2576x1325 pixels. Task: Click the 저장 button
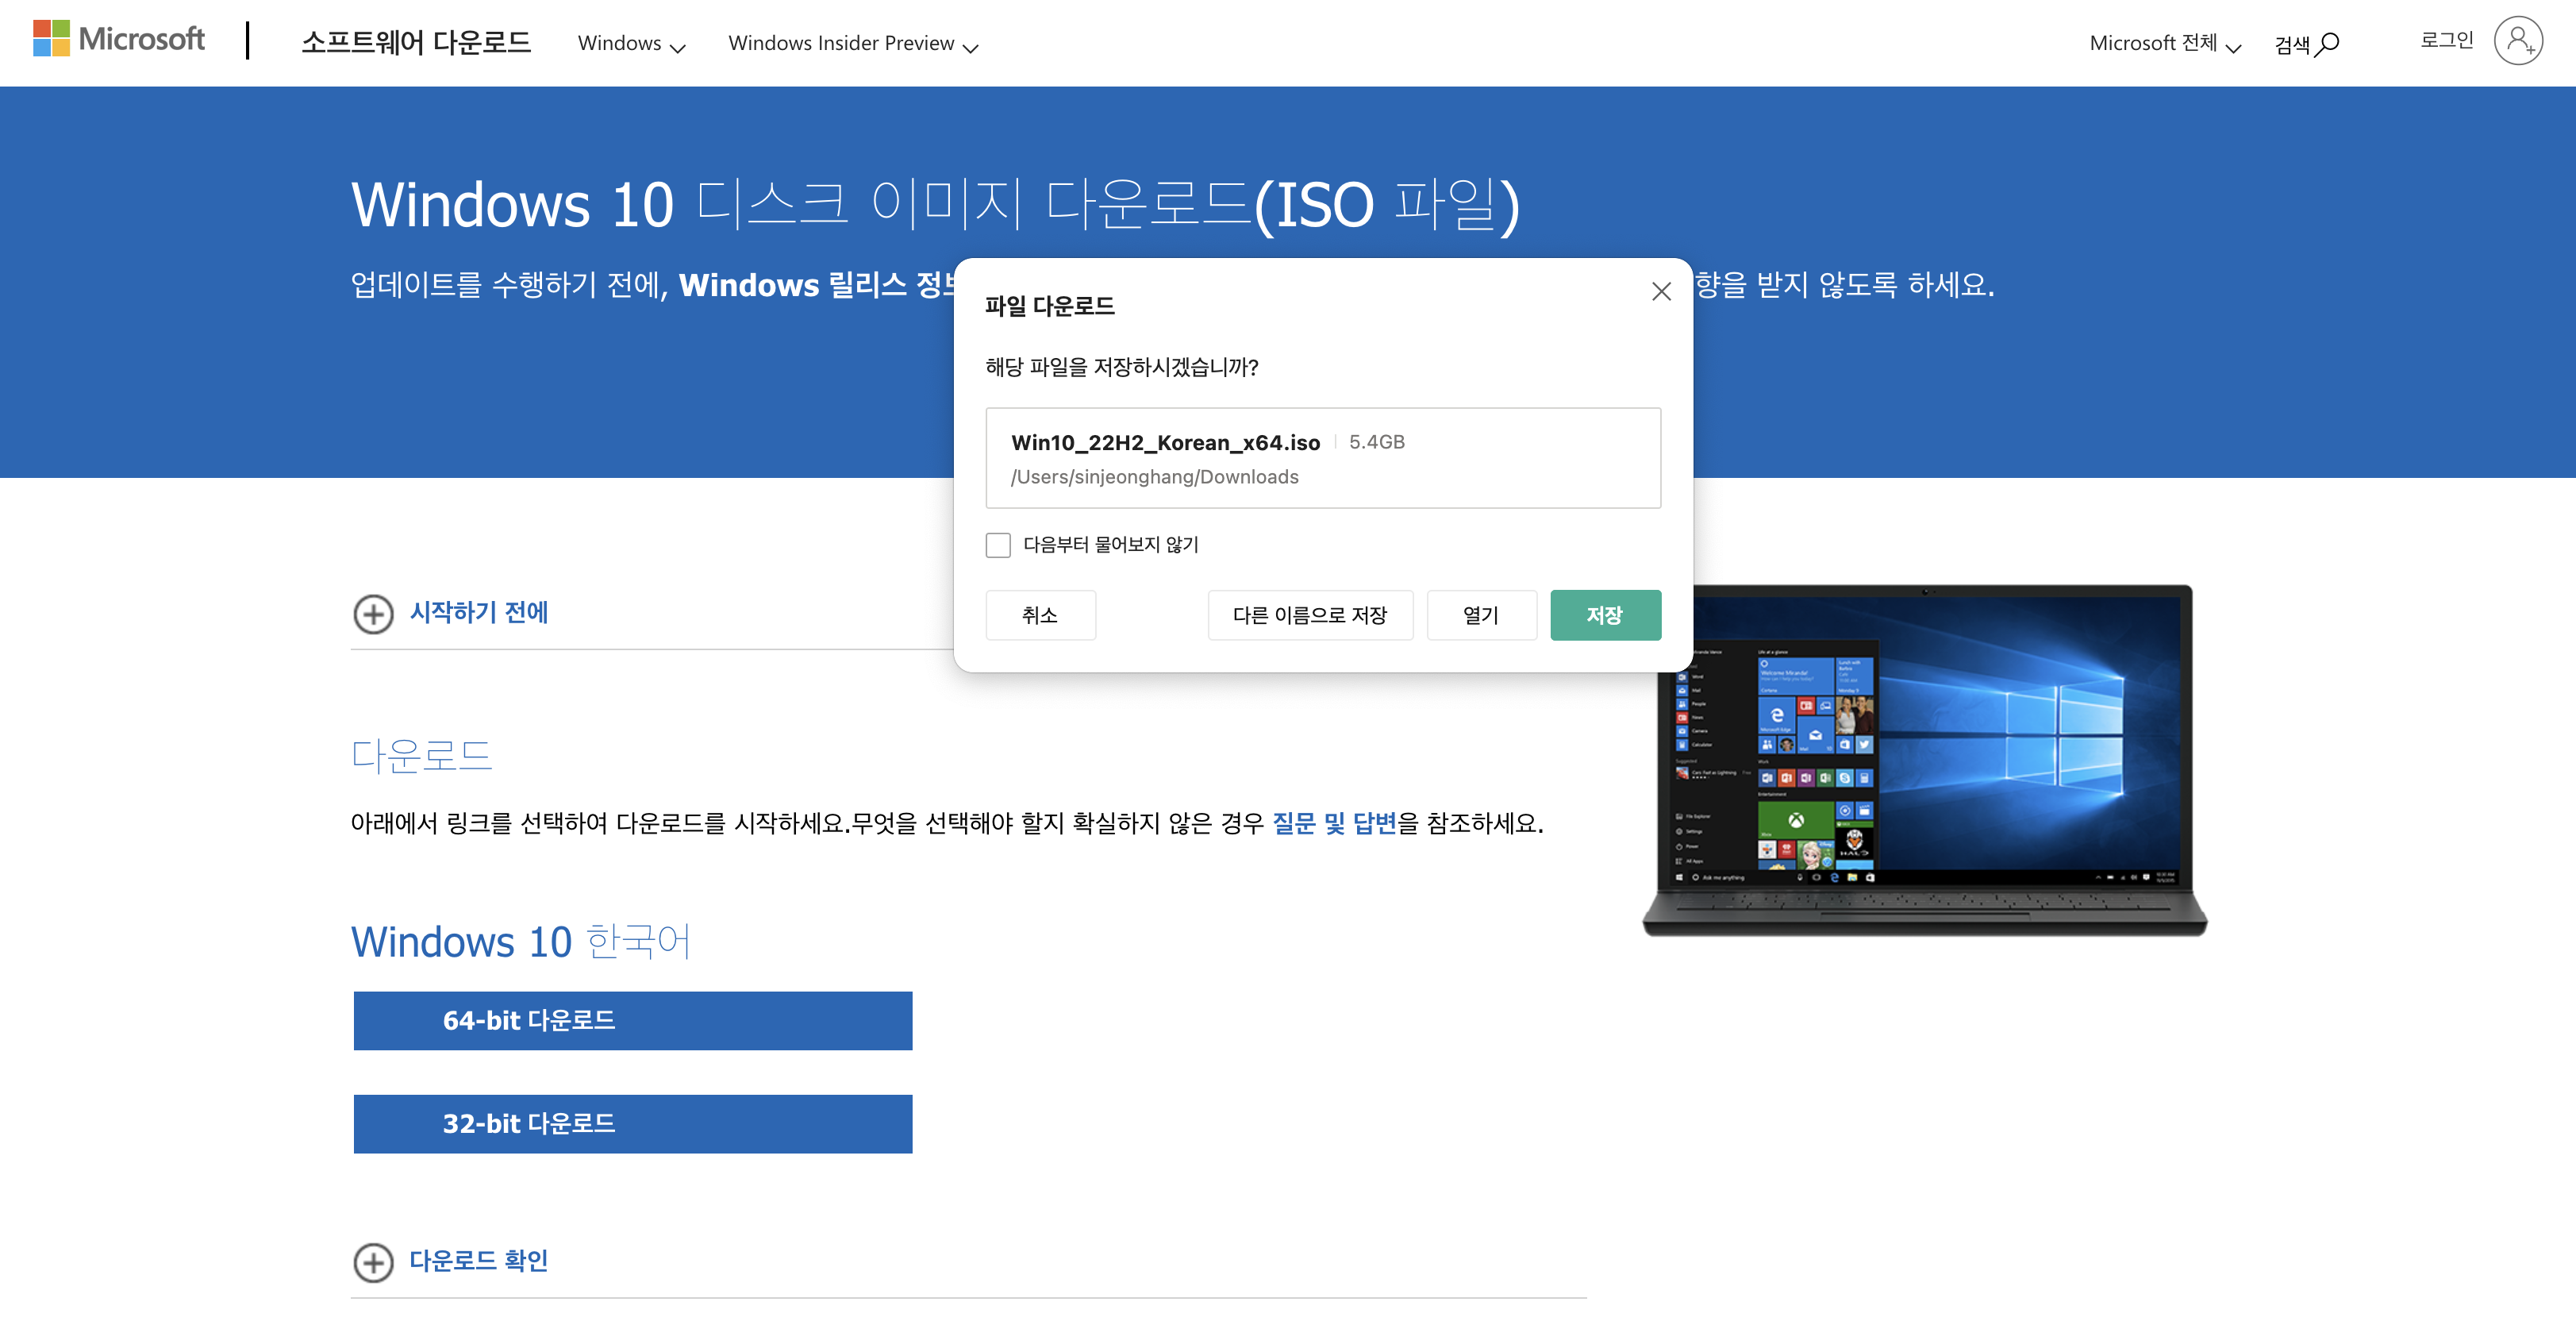[x=1605, y=615]
